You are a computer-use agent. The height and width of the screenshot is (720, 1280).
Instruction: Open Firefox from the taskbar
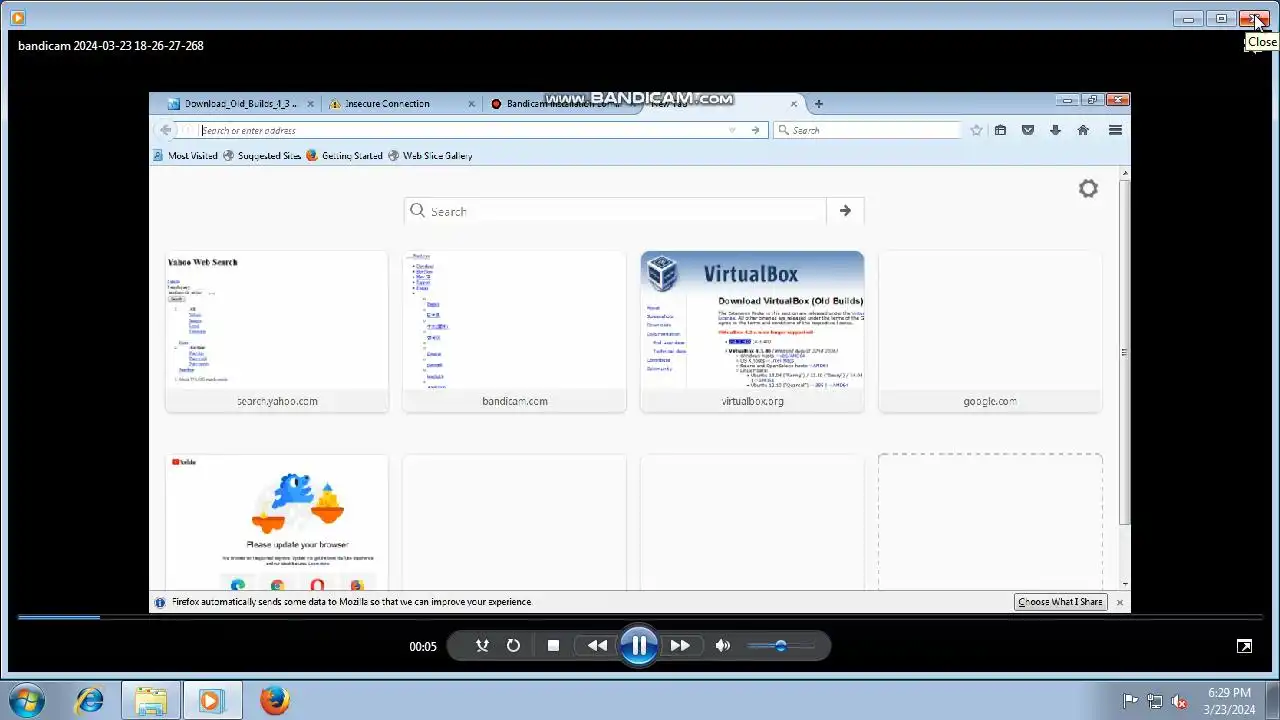coord(274,700)
